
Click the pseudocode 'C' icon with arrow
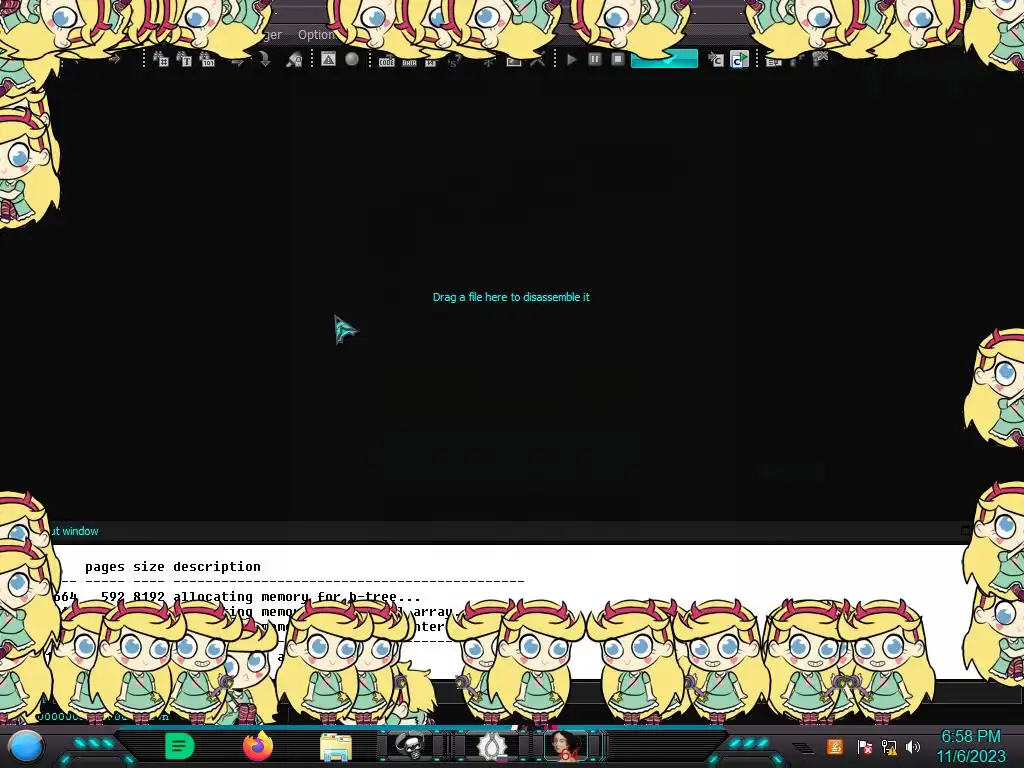click(716, 60)
